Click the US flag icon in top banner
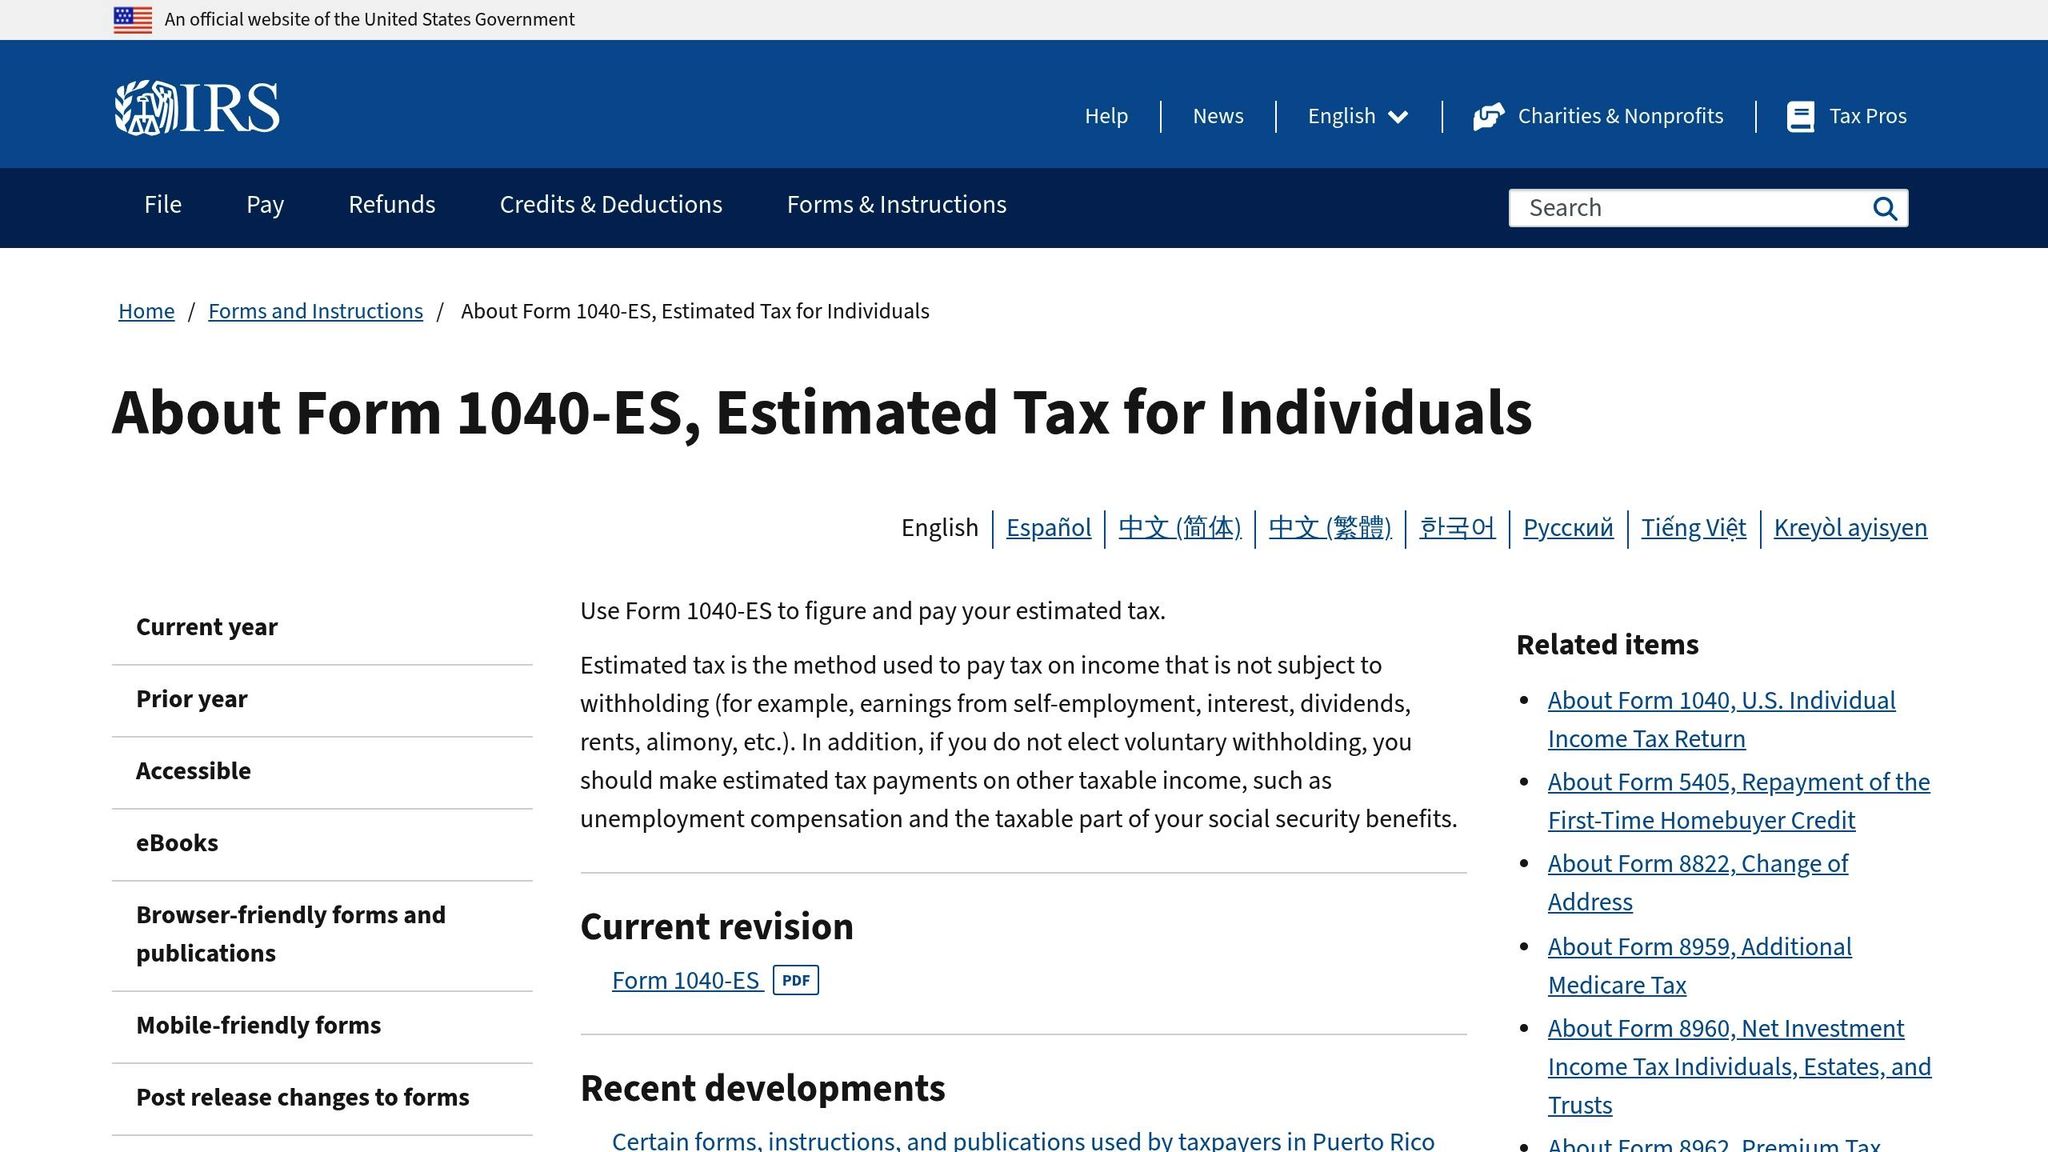Screen dimensions: 2048x1152 [133, 18]
